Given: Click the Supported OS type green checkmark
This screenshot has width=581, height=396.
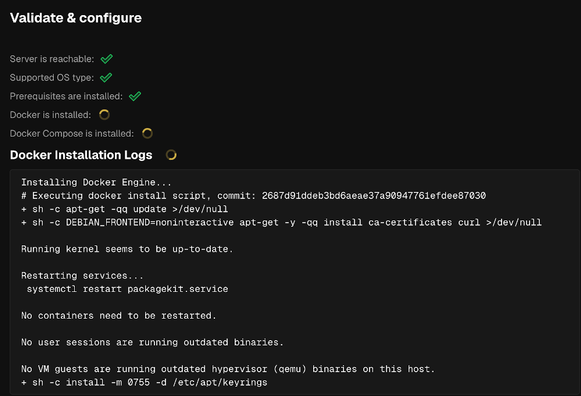Looking at the screenshot, I should coord(106,77).
